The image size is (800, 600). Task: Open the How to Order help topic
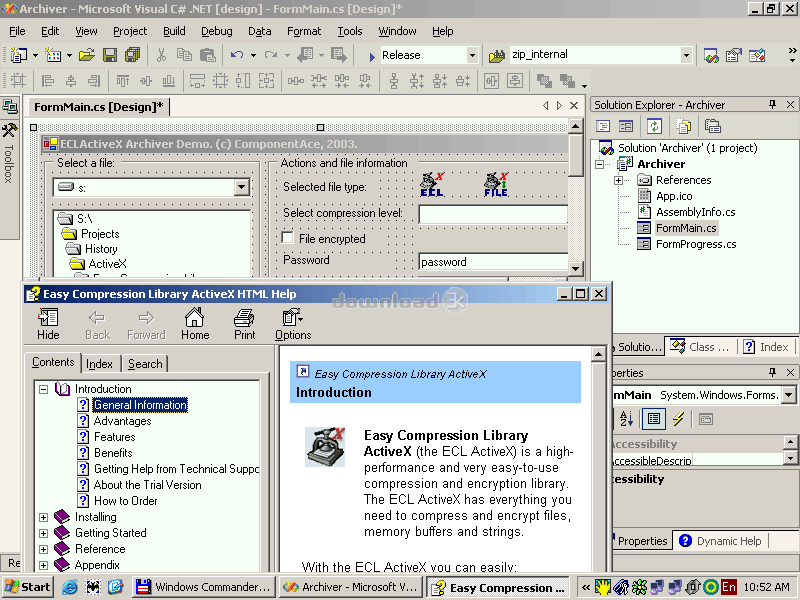[126, 501]
